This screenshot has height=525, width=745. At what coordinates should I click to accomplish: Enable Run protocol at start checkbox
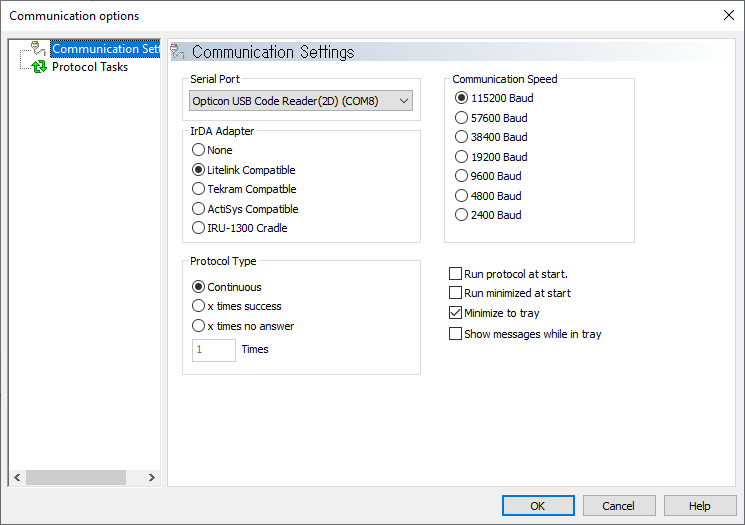tap(455, 274)
